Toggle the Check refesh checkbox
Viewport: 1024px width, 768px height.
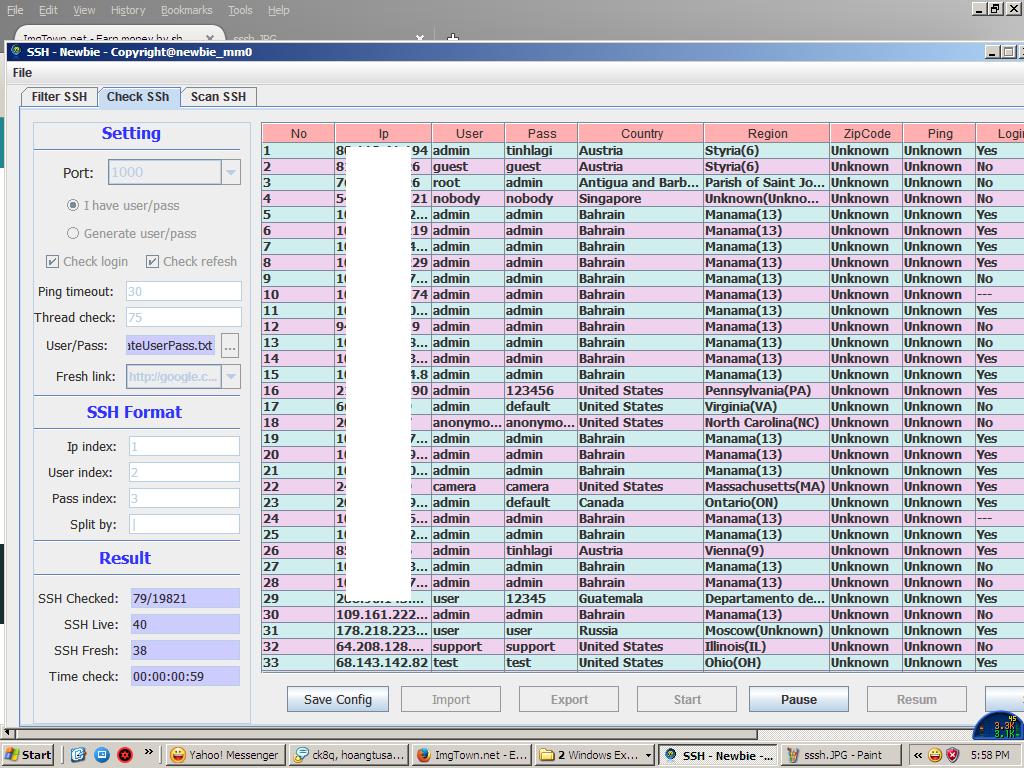coord(153,261)
